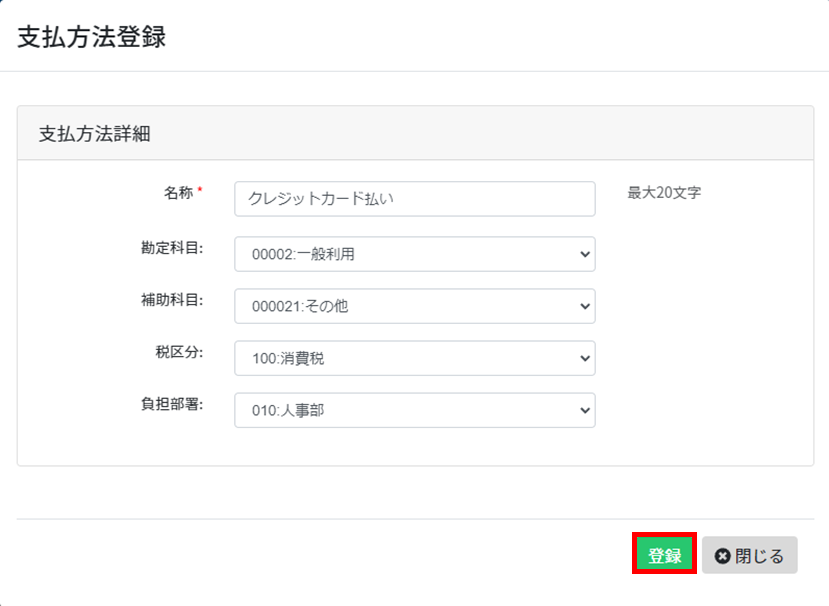Open the 勘定科目 dropdown showing 00002:一般利用
The width and height of the screenshot is (829, 606).
(415, 254)
